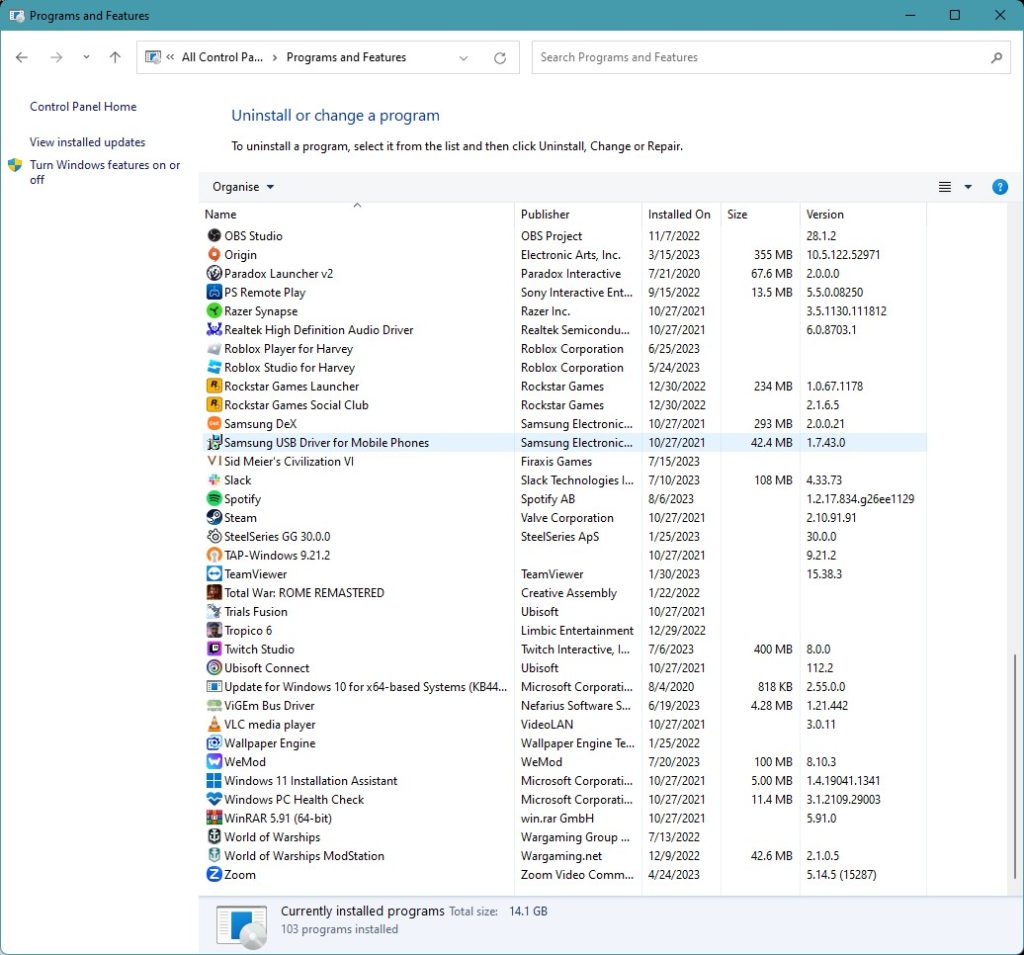1024x955 pixels.
Task: Go back with the back arrow
Action: coord(22,57)
